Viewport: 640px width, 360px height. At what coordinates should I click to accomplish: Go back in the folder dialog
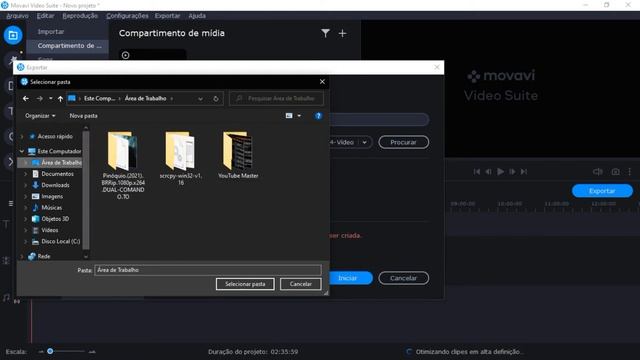tap(26, 98)
